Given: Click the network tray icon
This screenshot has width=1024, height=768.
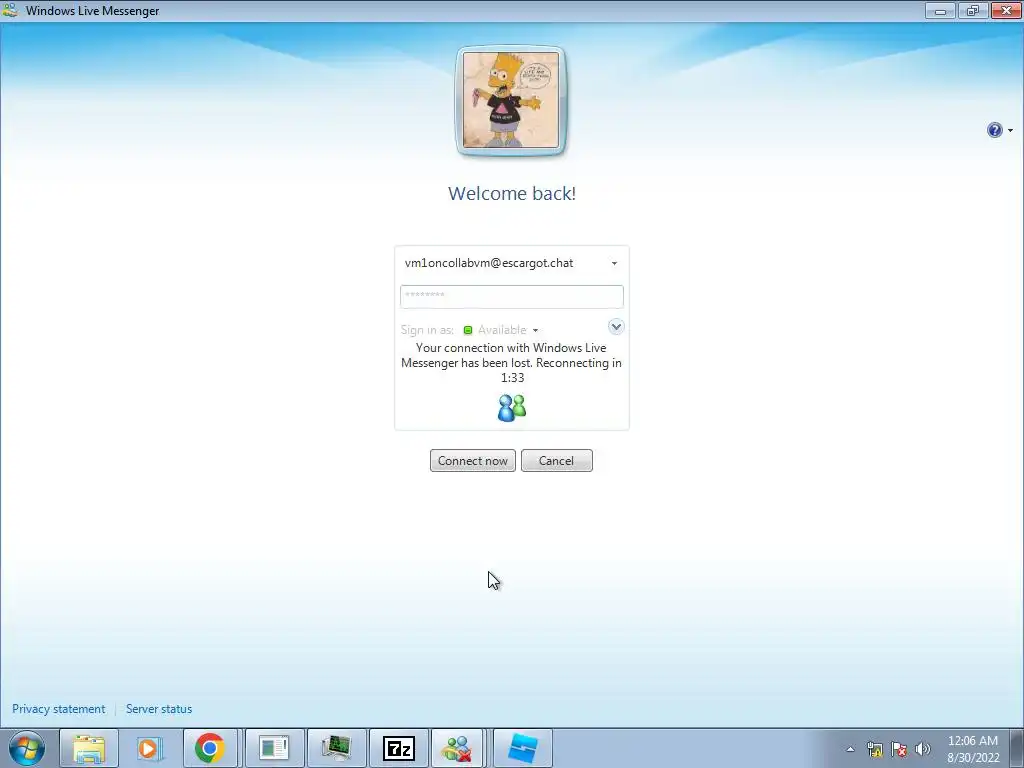Looking at the screenshot, I should (x=874, y=749).
